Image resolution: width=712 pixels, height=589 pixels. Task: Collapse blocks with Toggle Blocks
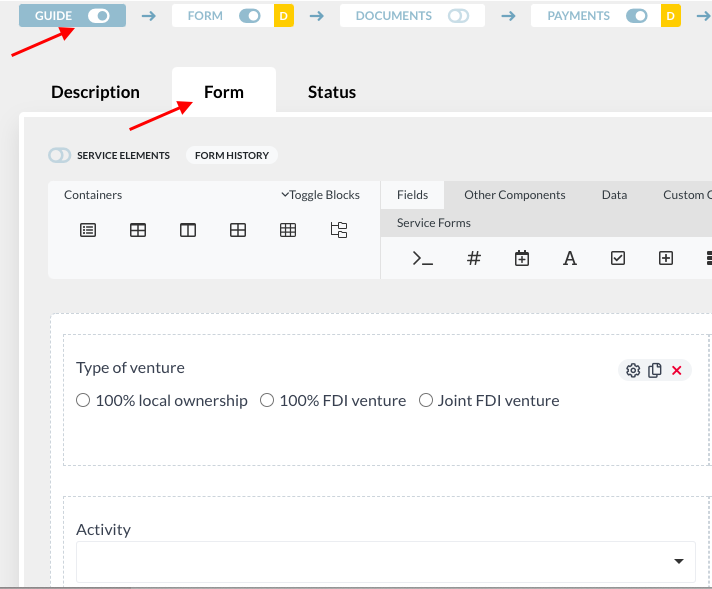(x=321, y=195)
